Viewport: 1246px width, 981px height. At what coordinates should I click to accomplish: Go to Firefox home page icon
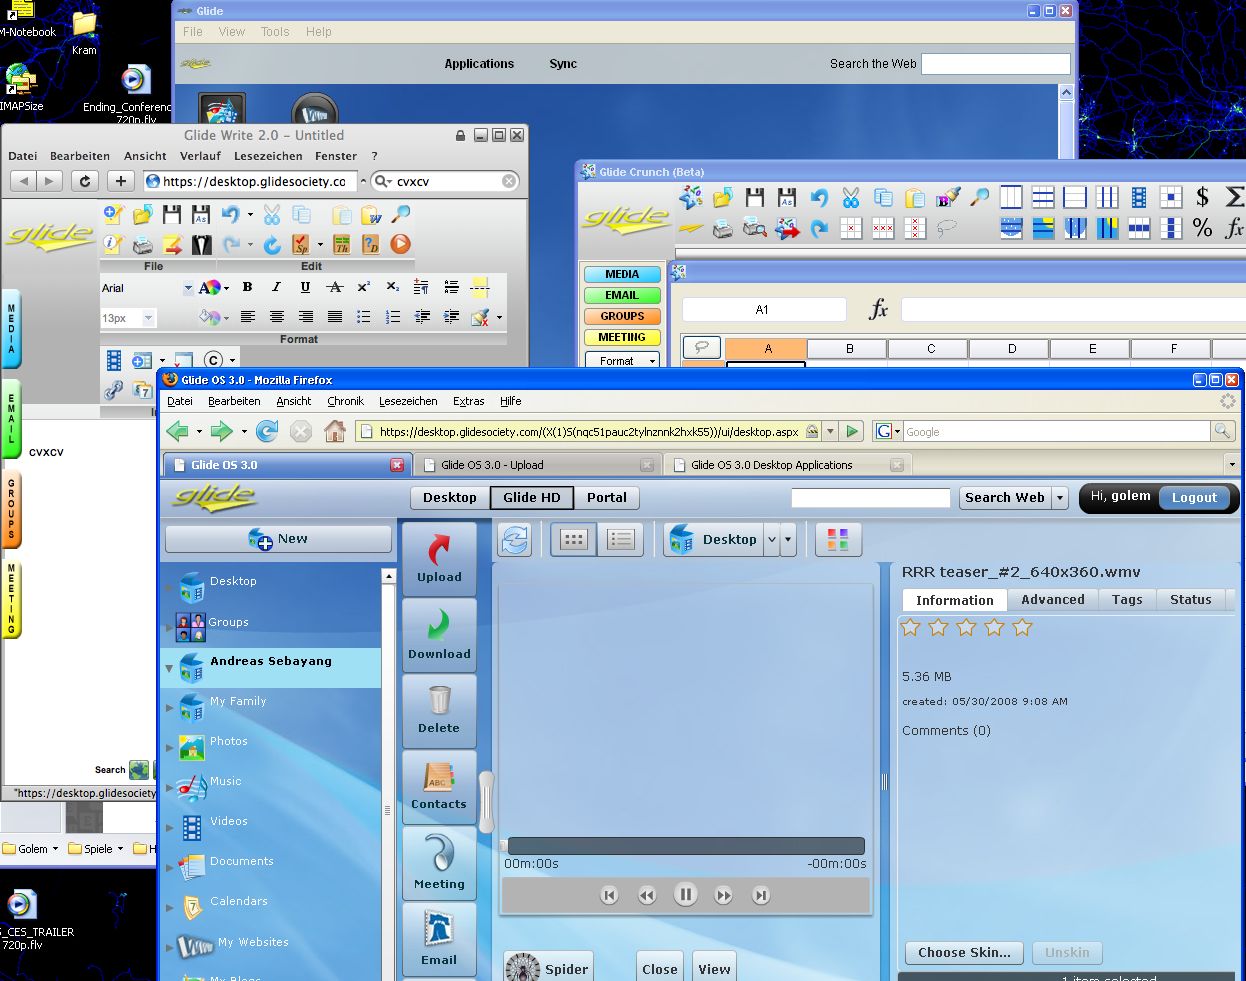click(335, 431)
